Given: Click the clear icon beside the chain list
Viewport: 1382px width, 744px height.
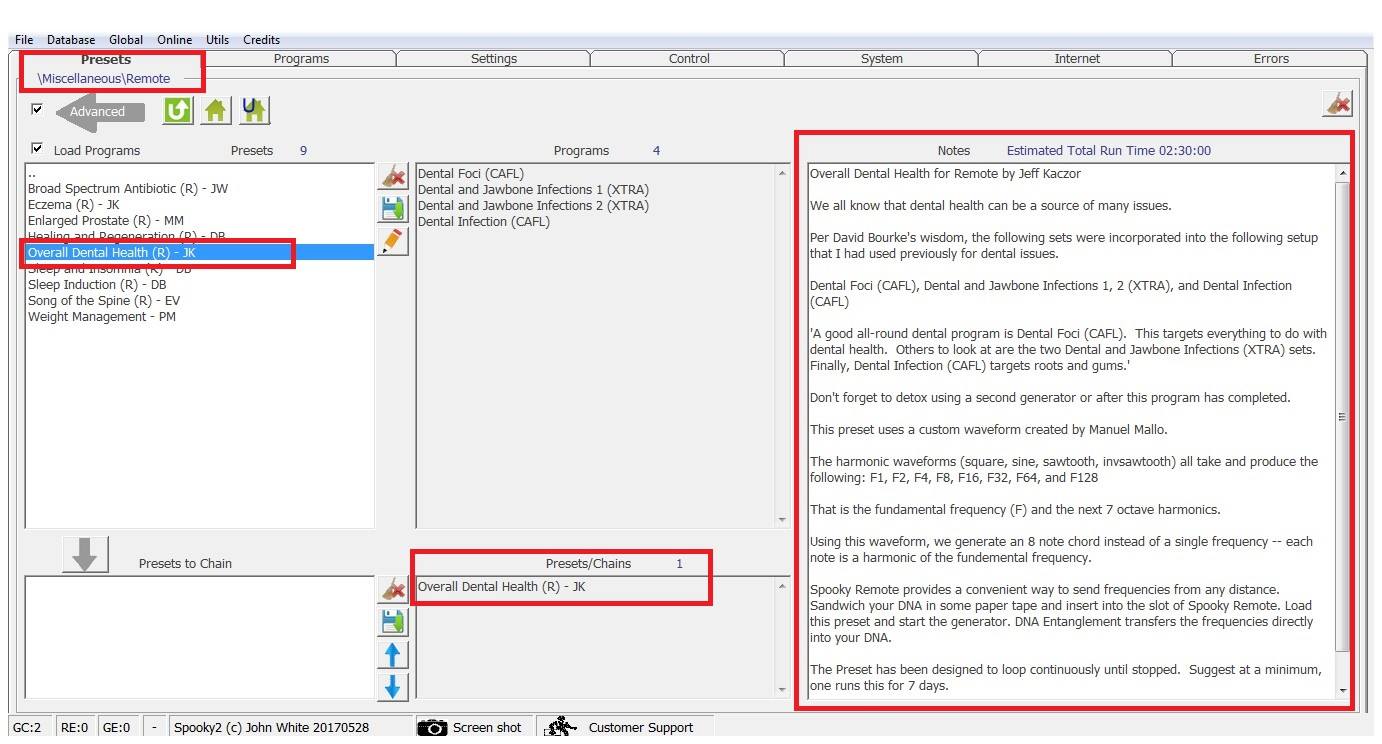Looking at the screenshot, I should 393,590.
